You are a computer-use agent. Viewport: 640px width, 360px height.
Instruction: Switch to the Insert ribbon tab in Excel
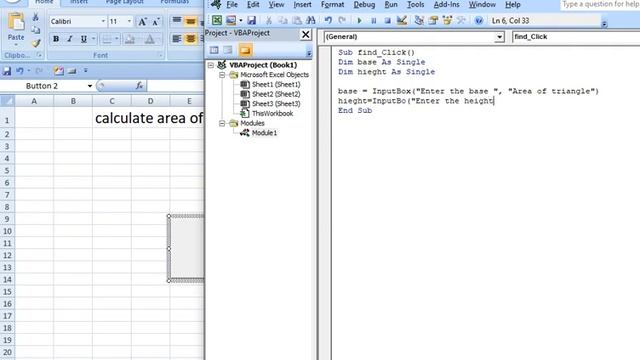[78, 2]
